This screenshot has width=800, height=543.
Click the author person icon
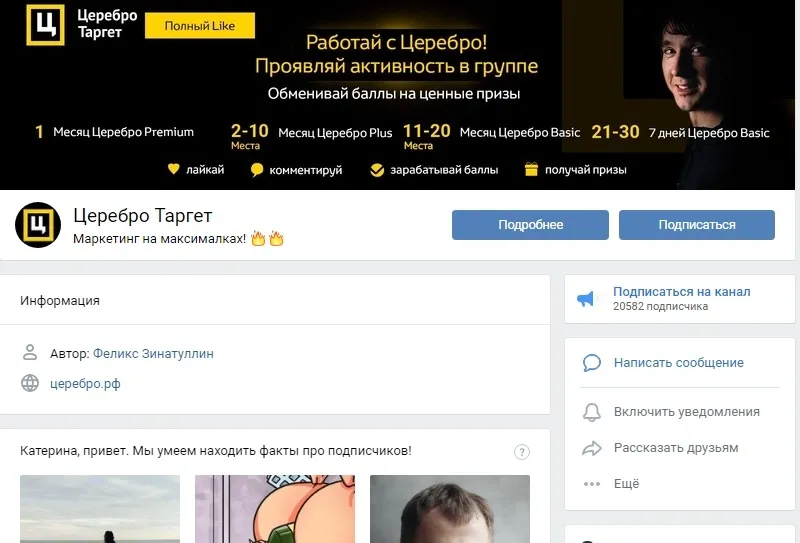[x=30, y=352]
